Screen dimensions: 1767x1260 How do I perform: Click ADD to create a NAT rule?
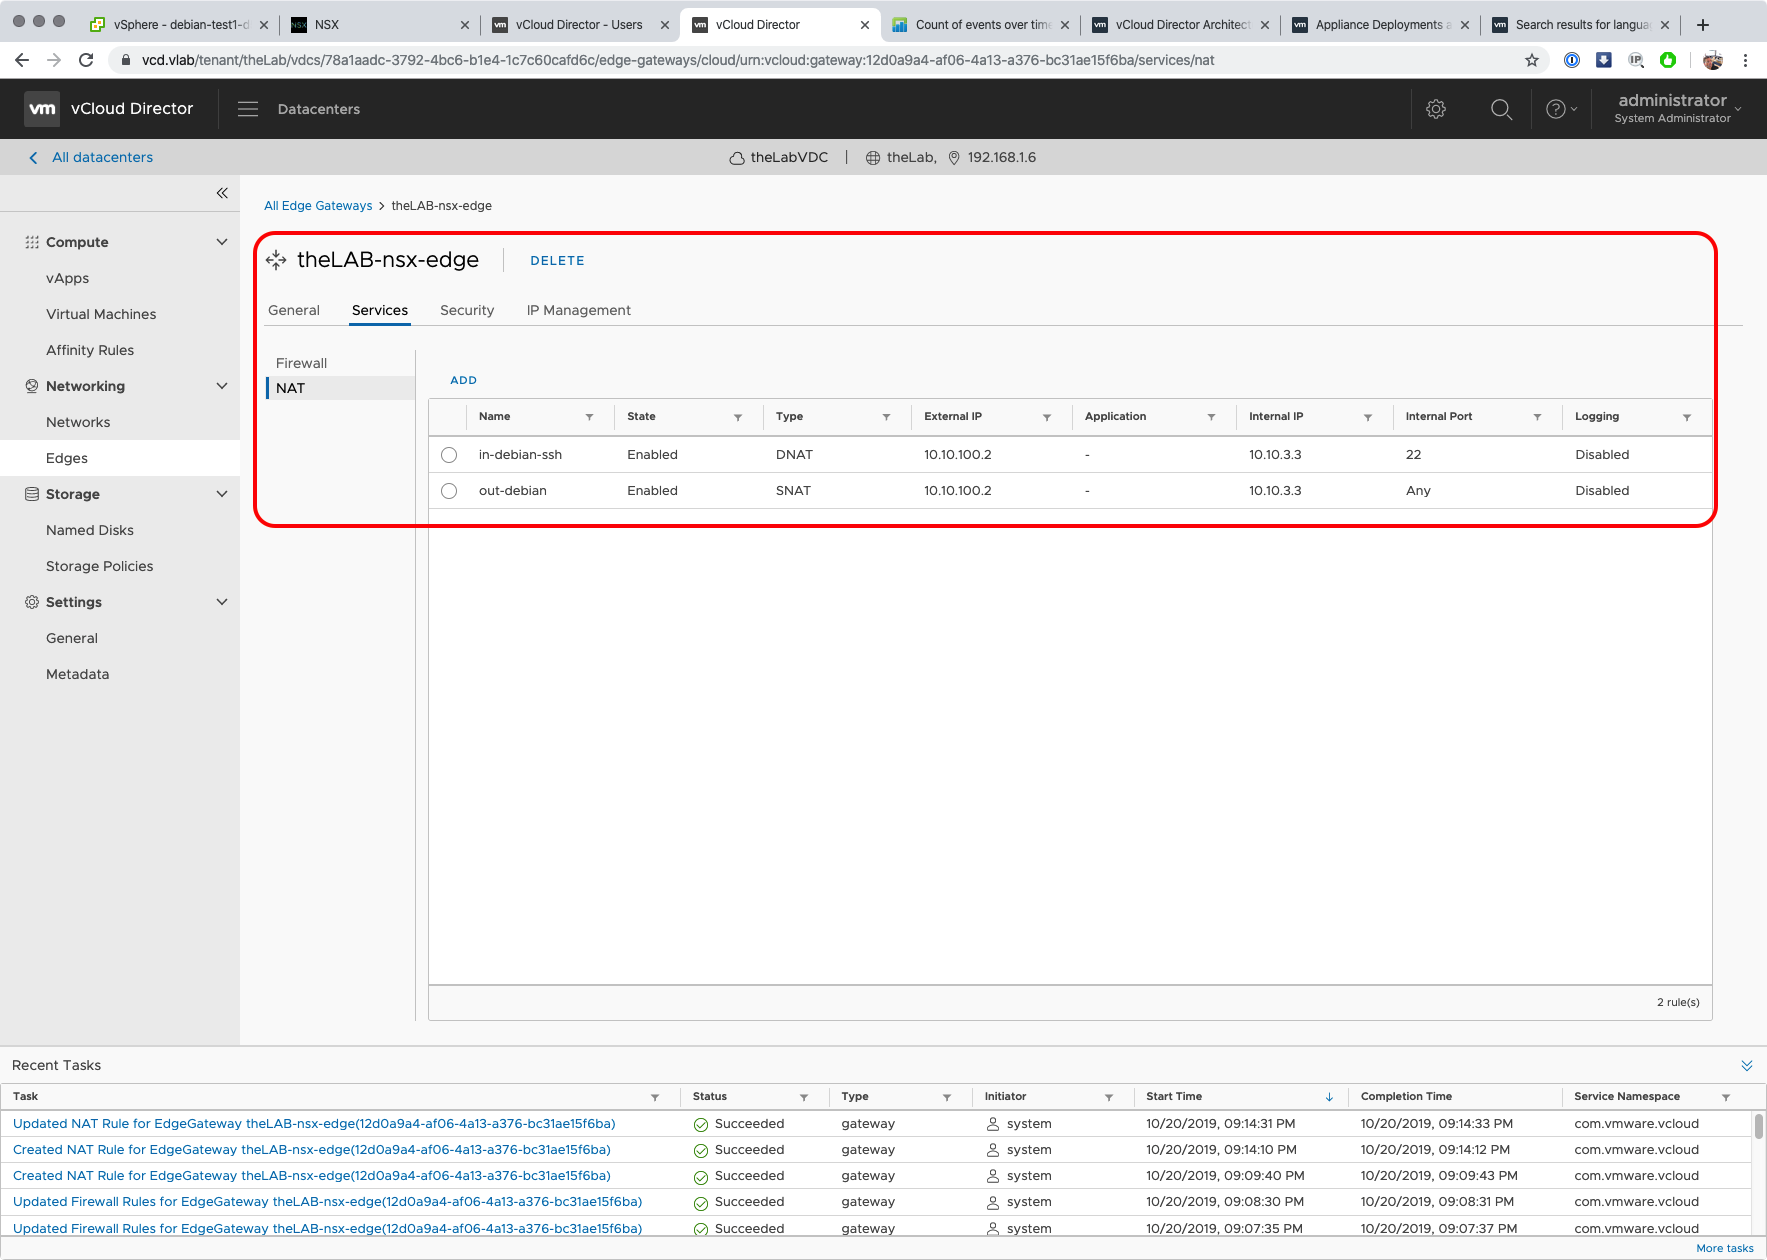coord(463,380)
